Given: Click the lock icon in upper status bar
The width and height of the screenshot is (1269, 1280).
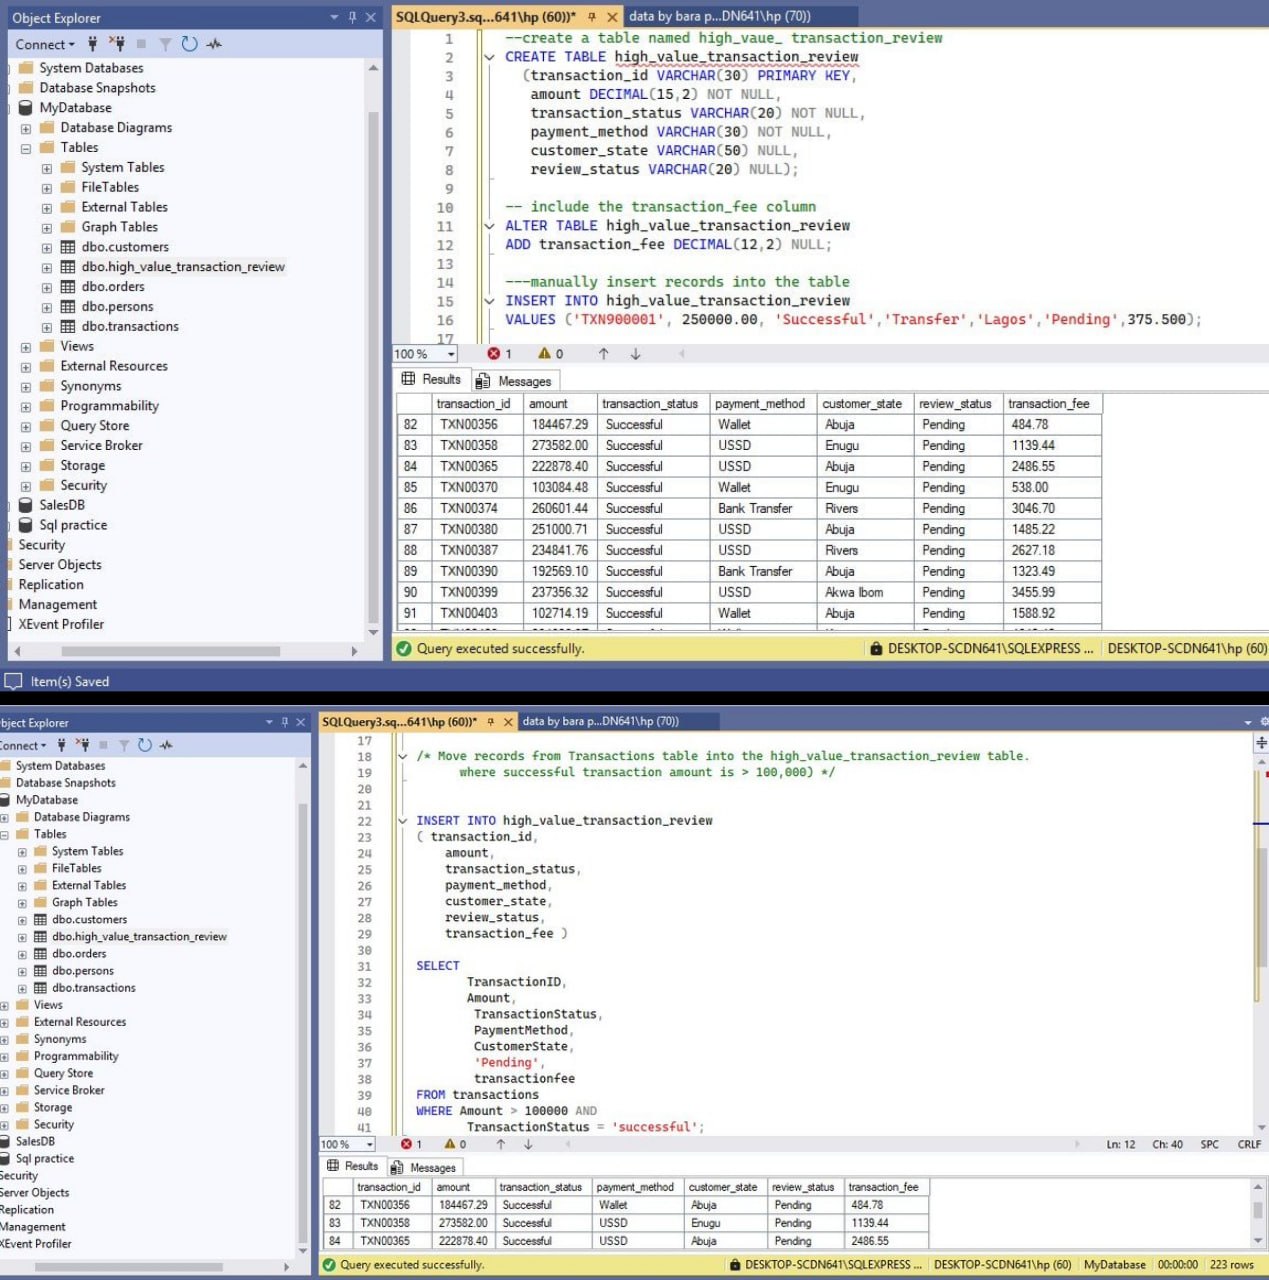Looking at the screenshot, I should 876,648.
